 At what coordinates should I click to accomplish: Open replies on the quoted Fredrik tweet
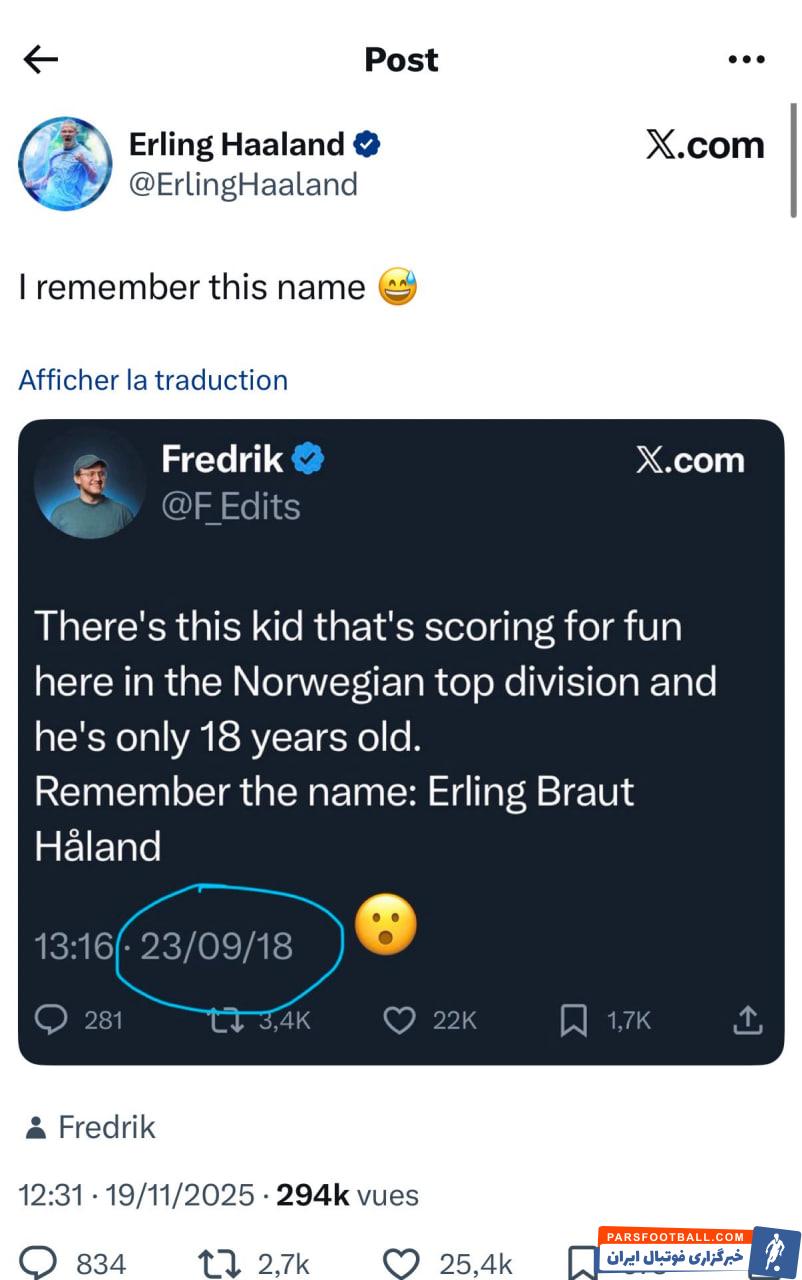click(50, 1020)
